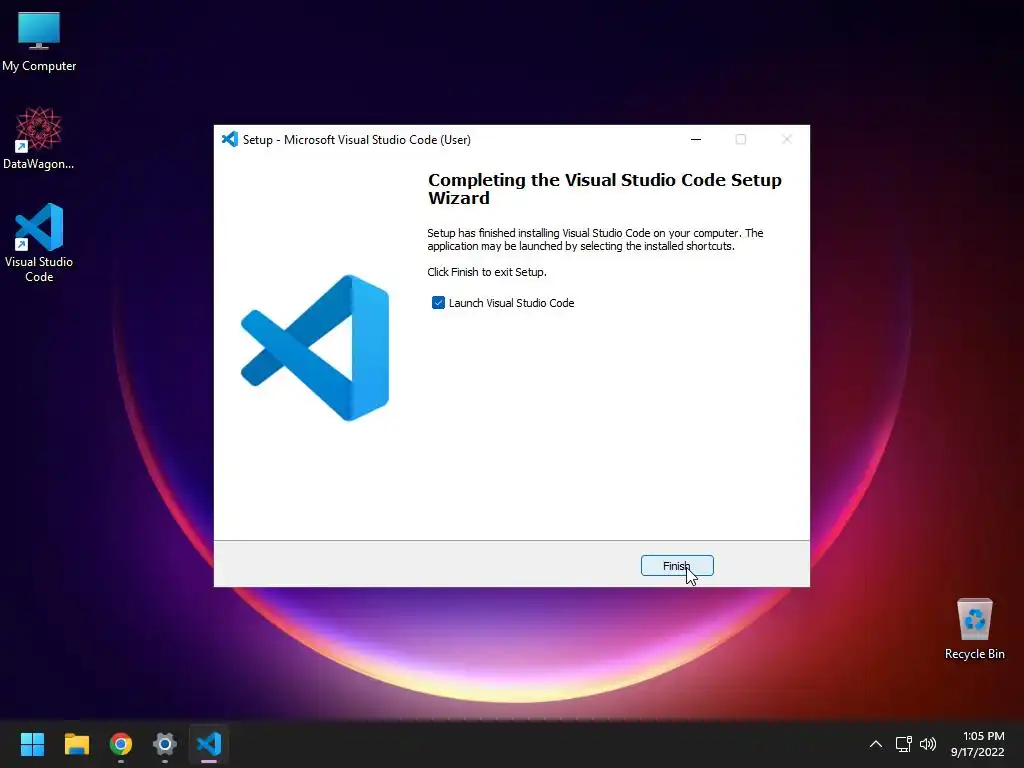Screen dimensions: 1024x768
Task: Click the 'Click Finish to exit Setup.' text
Action: point(487,272)
